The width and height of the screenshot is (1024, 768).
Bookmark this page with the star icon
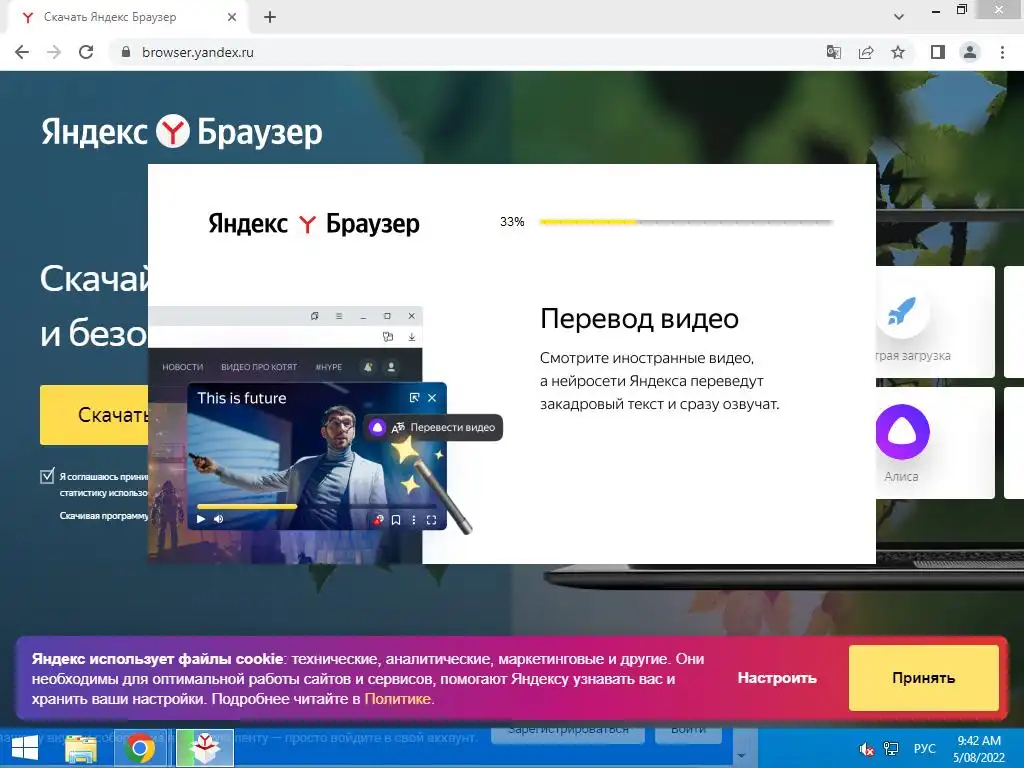click(x=898, y=52)
